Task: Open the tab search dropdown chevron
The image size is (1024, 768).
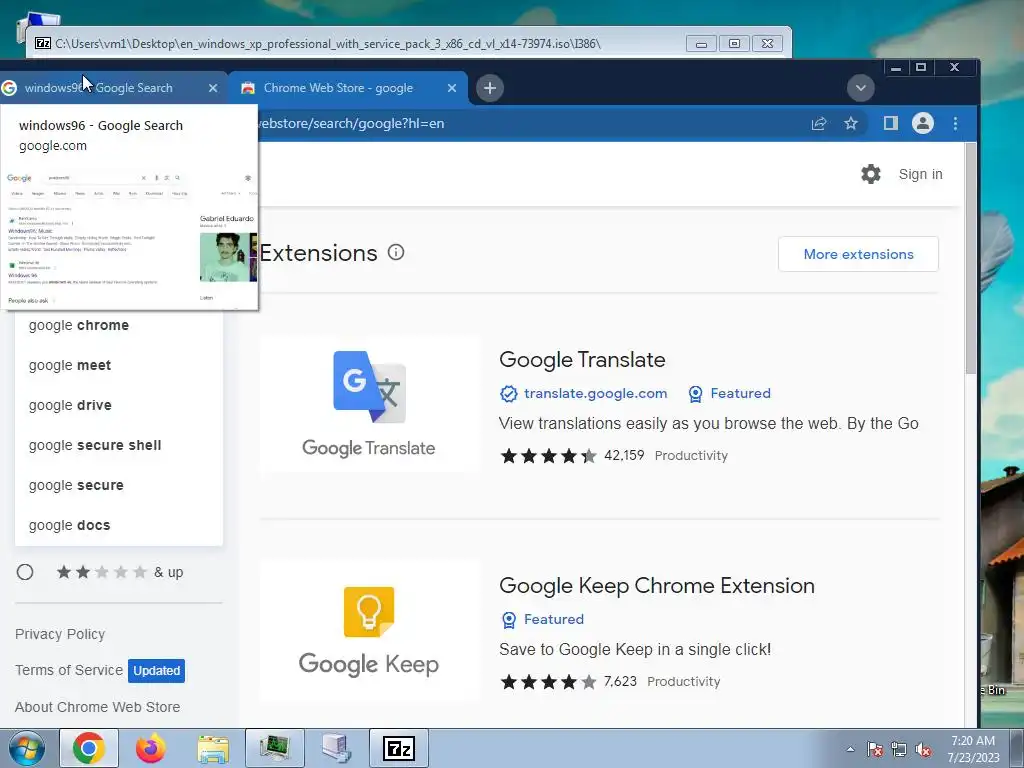Action: pos(860,88)
